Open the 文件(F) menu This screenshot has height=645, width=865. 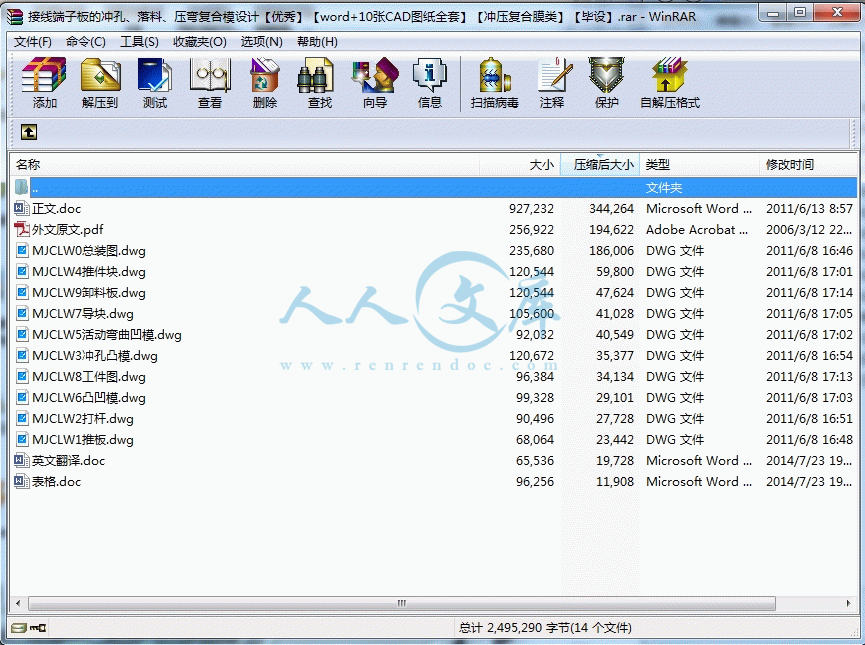pos(33,42)
